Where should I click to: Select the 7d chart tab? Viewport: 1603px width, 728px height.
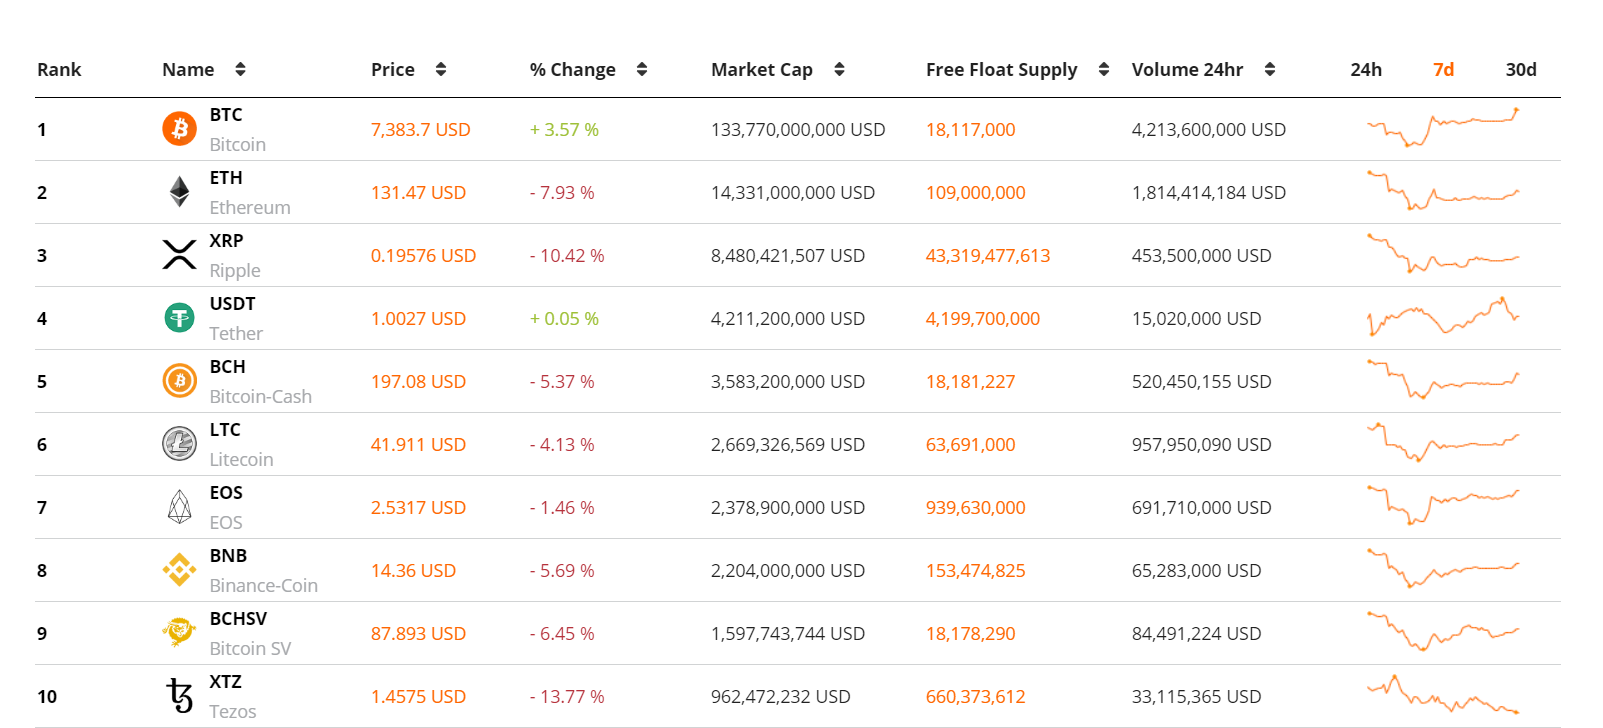[x=1443, y=69]
